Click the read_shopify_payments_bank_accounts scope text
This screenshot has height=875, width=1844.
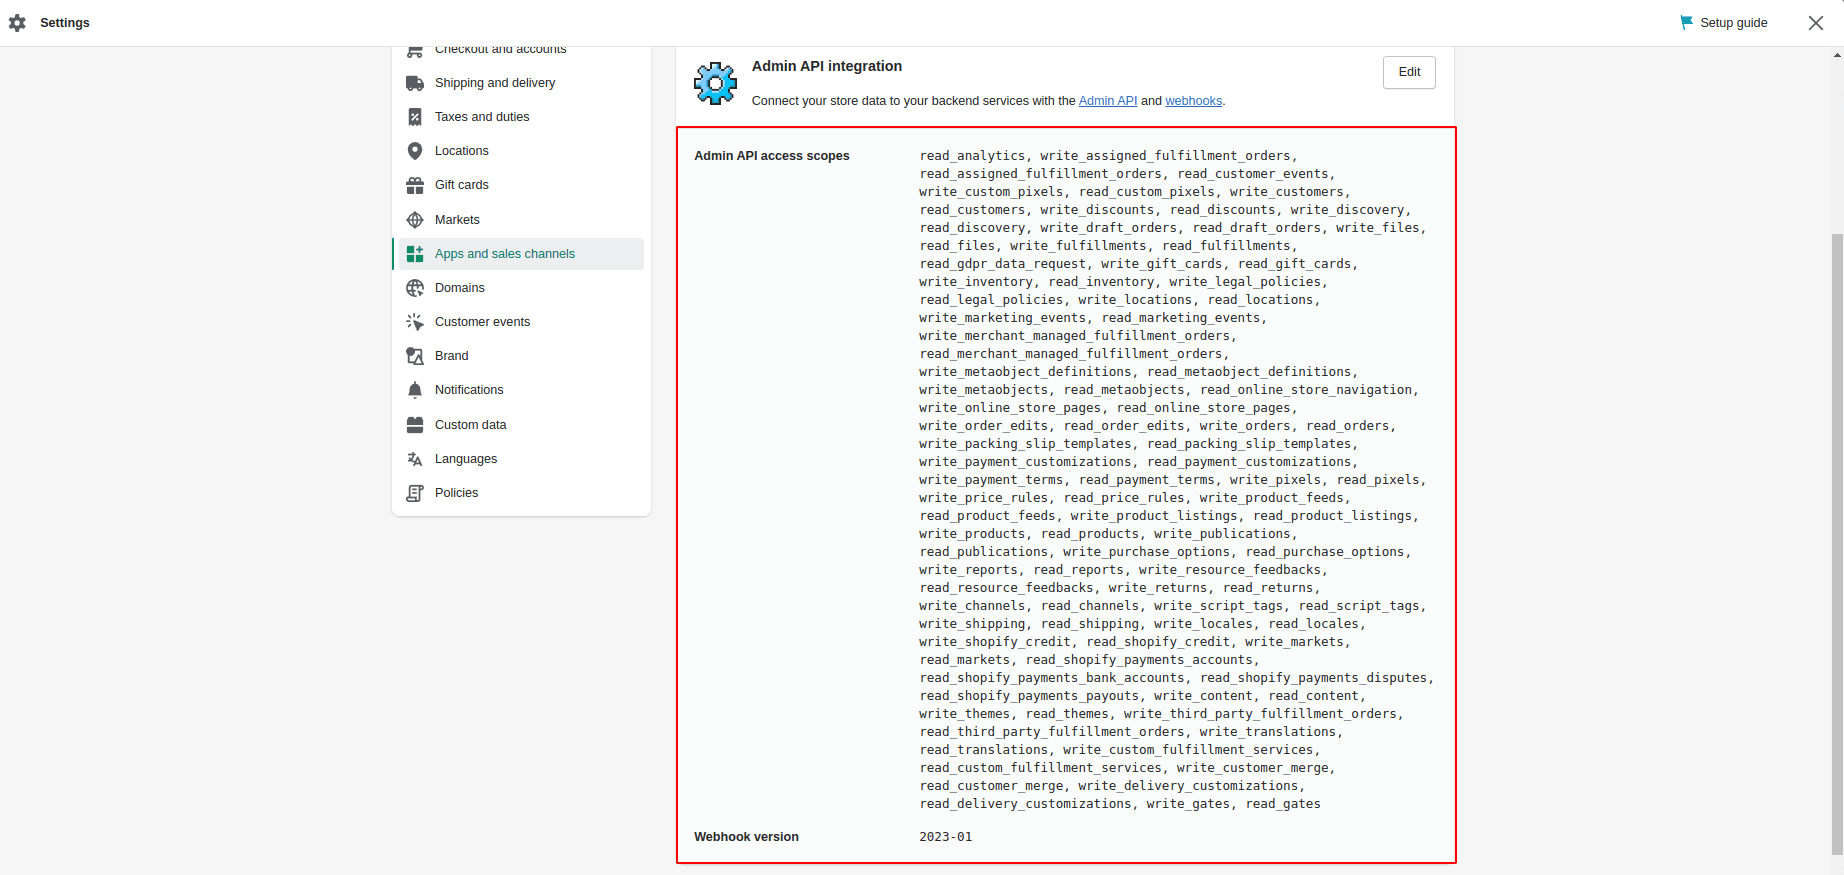(x=1053, y=678)
